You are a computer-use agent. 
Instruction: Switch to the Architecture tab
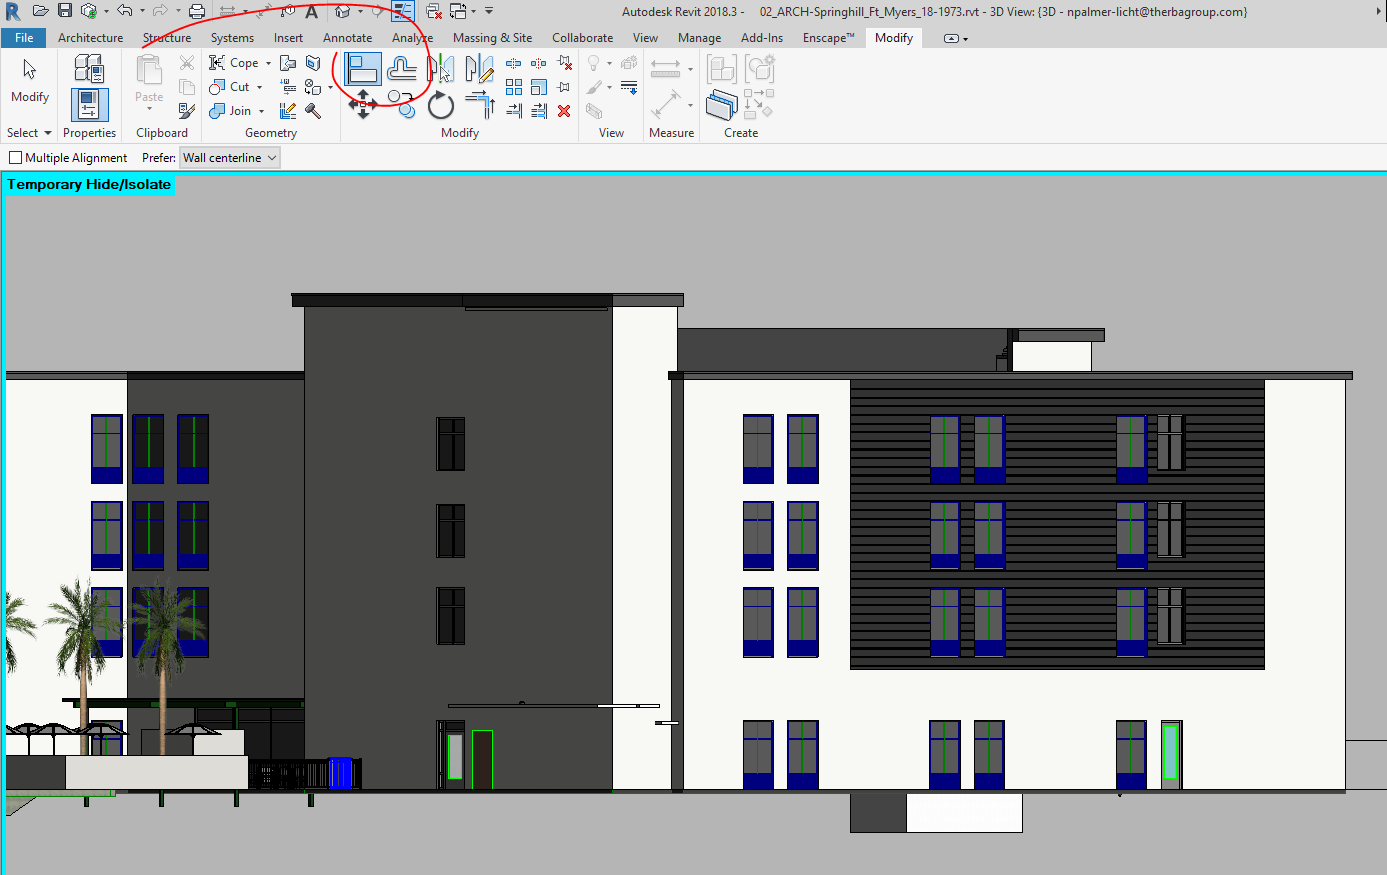(91, 38)
